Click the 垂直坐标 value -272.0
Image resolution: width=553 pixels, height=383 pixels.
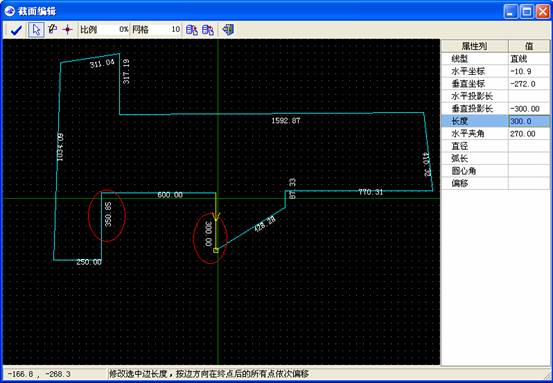pyautogui.click(x=529, y=84)
